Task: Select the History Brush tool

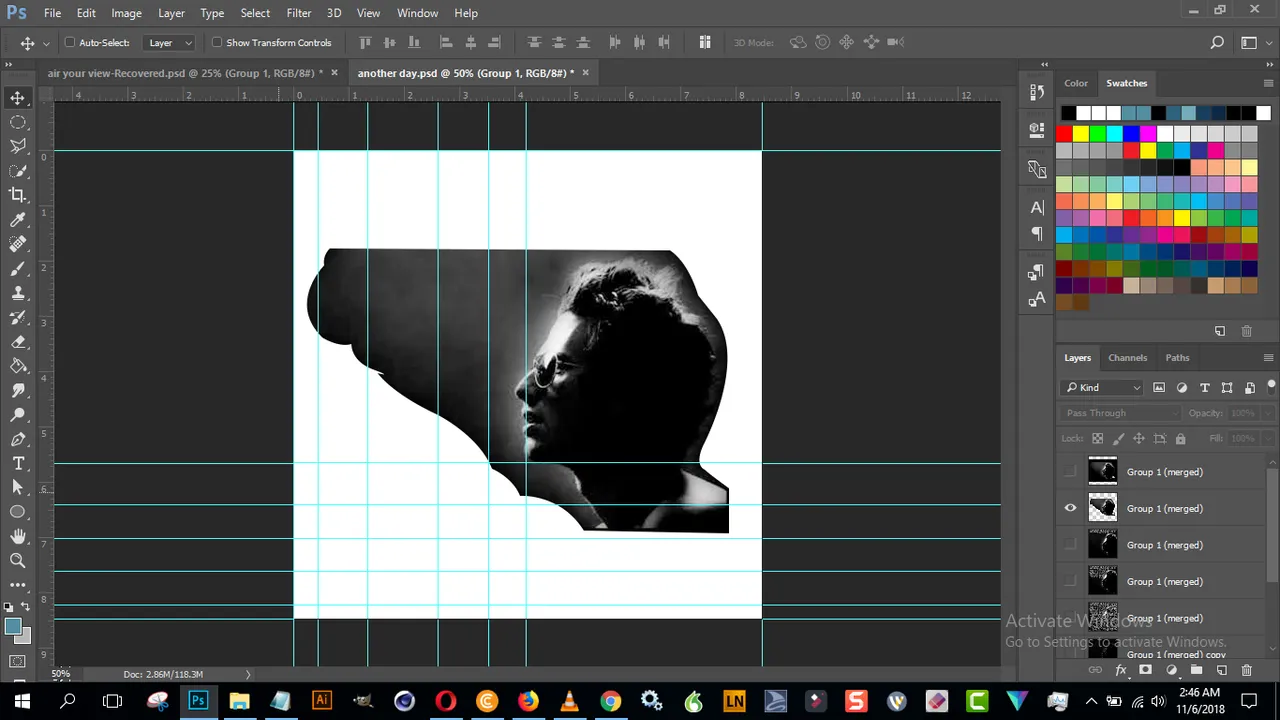Action: pyautogui.click(x=18, y=318)
